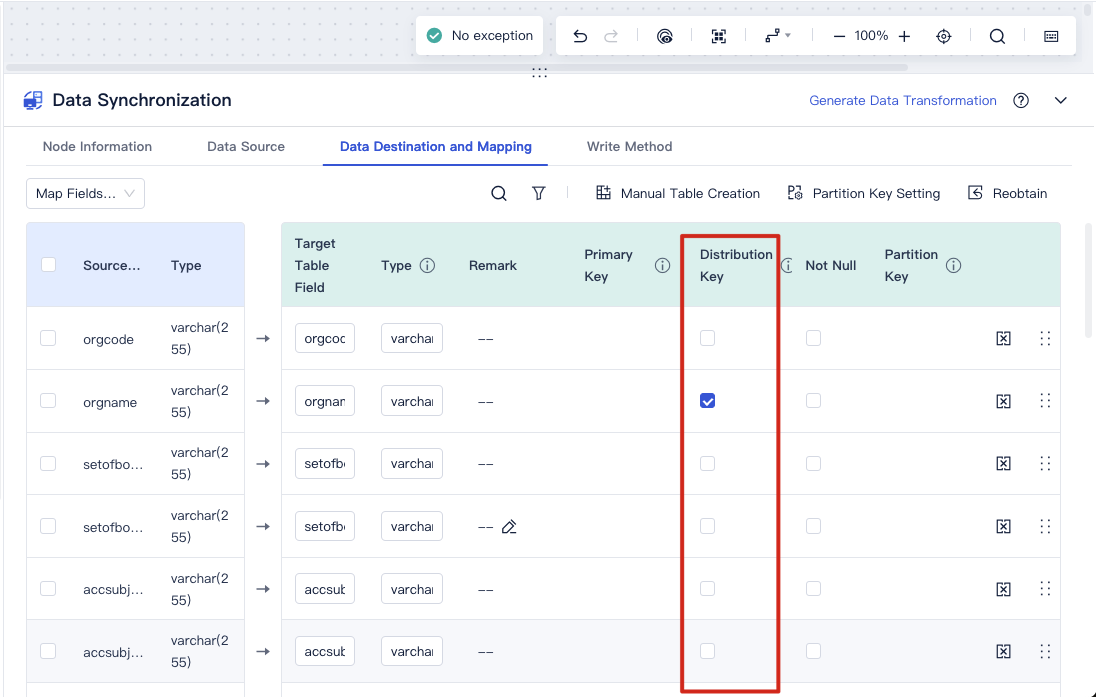Select the Data Destination and Mapping tab
Image resolution: width=1096 pixels, height=697 pixels.
pos(435,147)
